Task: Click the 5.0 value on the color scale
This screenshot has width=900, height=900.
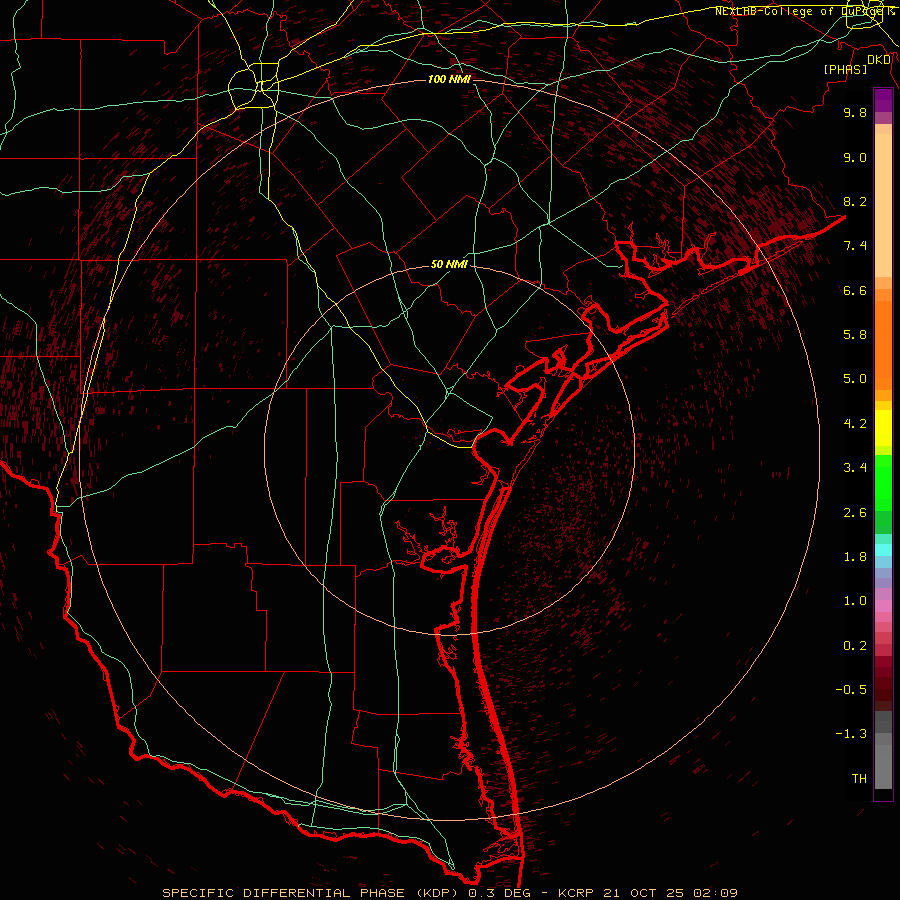Action: point(855,379)
